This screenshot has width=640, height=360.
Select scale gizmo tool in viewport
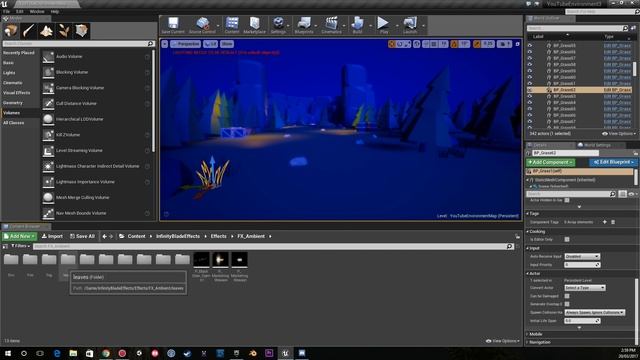coord(407,44)
